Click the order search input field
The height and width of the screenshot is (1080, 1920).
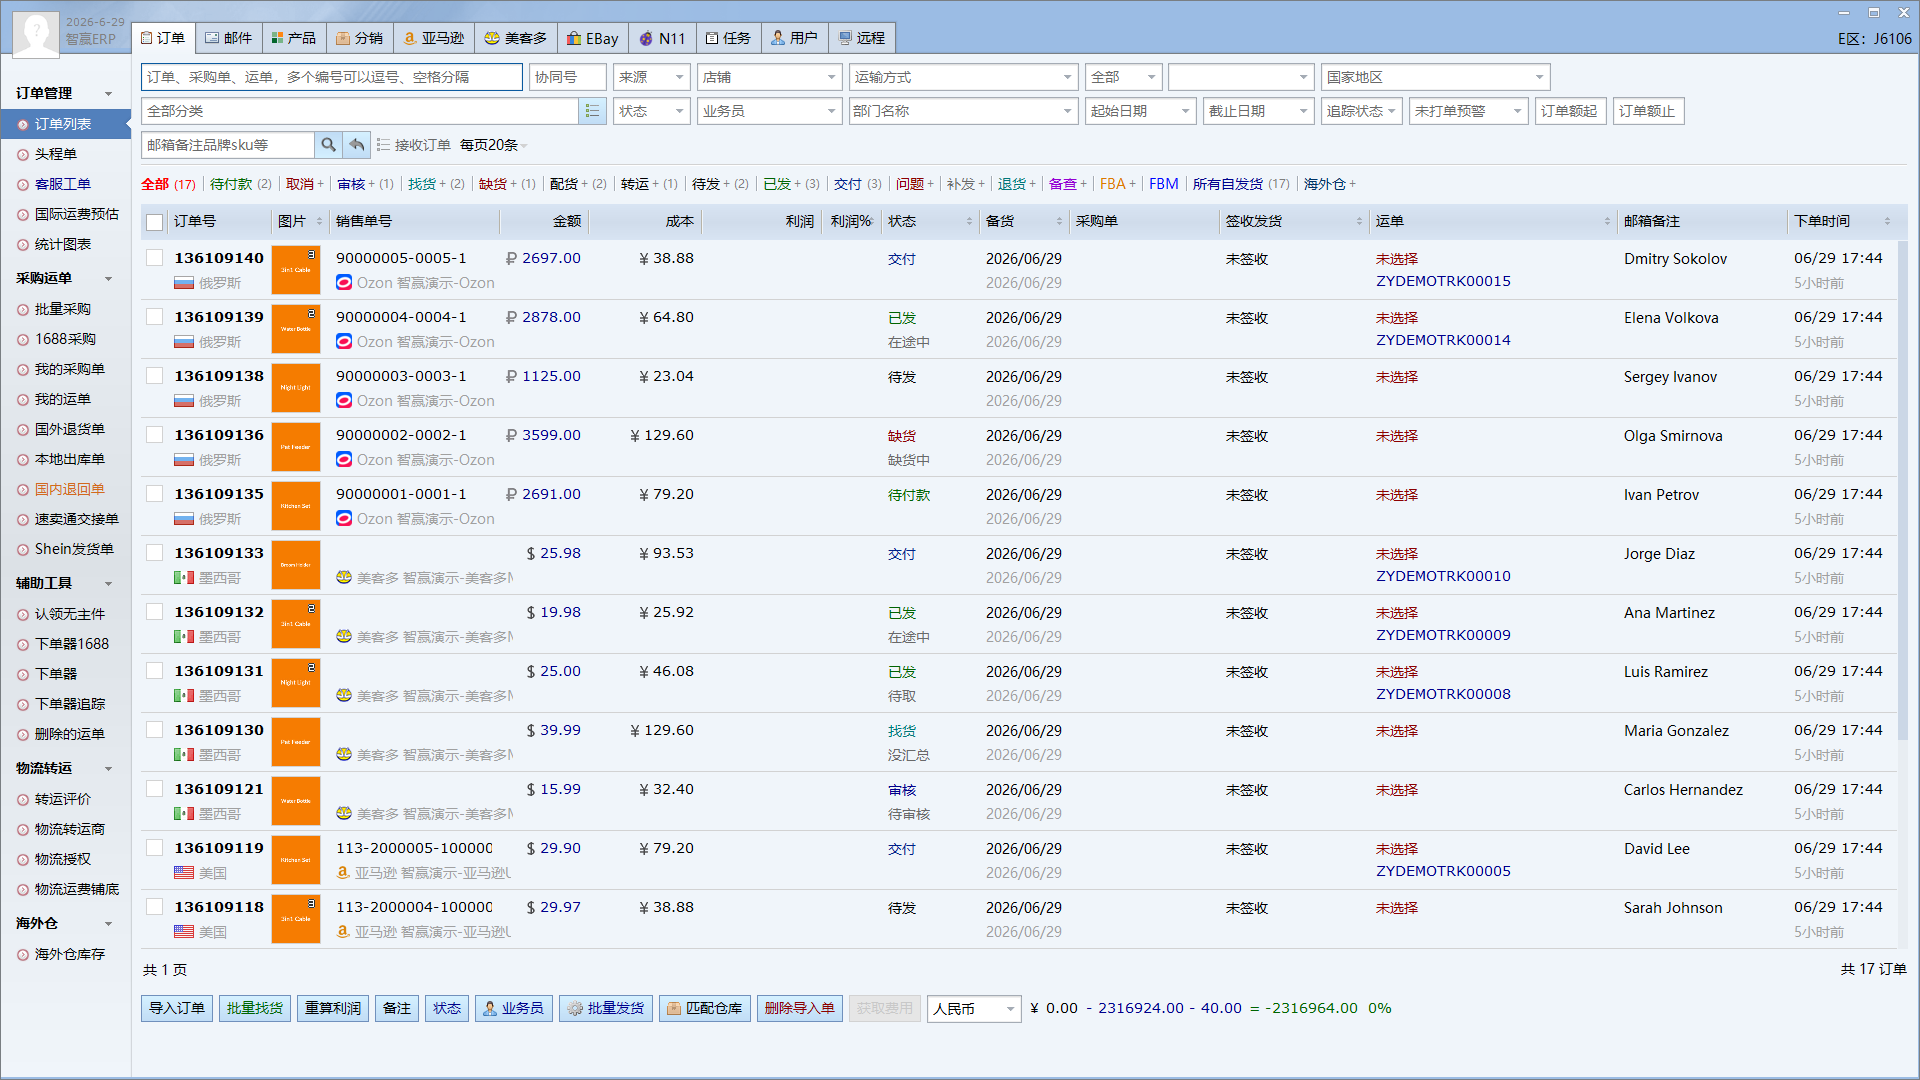[332, 77]
